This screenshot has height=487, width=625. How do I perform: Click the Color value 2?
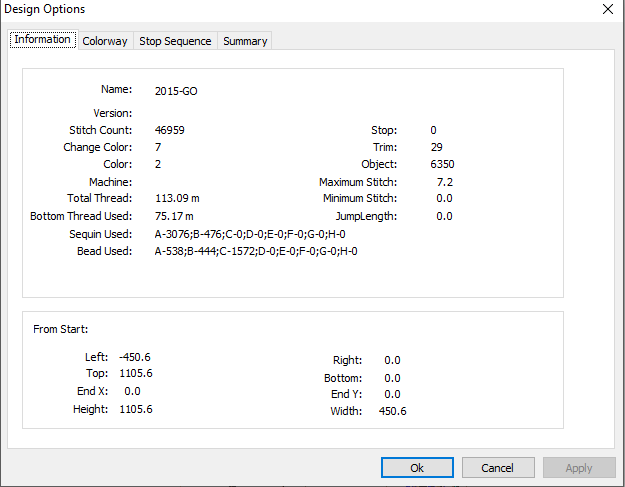pos(158,164)
